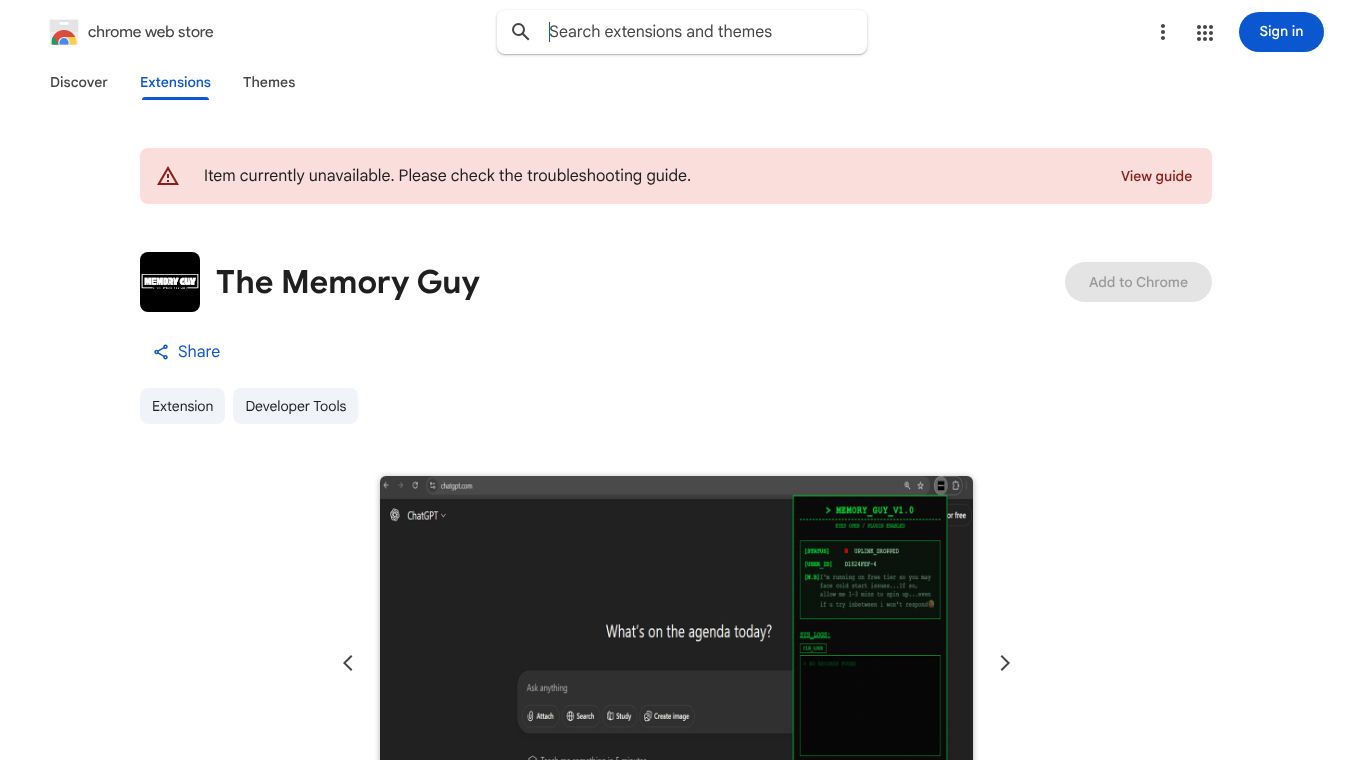This screenshot has width=1352, height=760.
Task: Open the troubleshooting View guide link
Action: 1156,176
